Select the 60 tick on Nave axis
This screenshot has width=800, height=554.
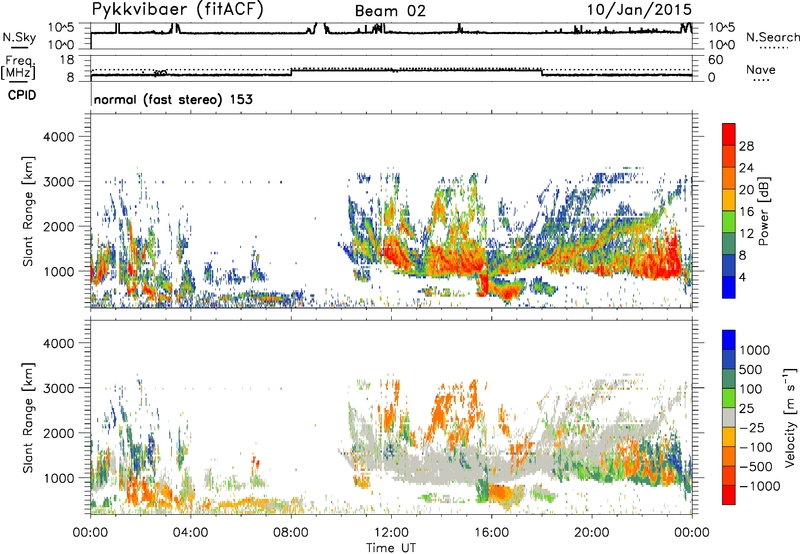pos(715,60)
